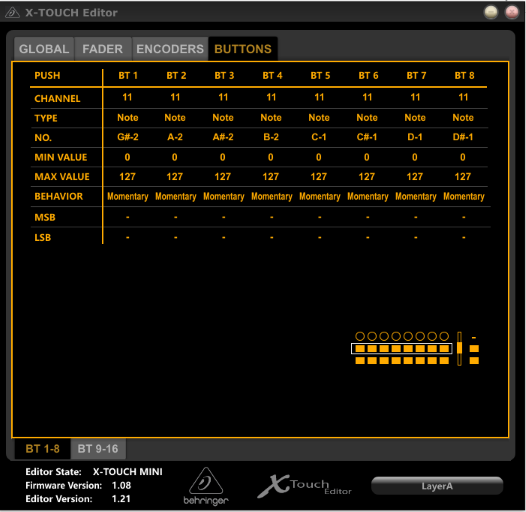The height and width of the screenshot is (512, 526).
Task: Edit the BT 3 max value 127
Action: click(x=223, y=176)
